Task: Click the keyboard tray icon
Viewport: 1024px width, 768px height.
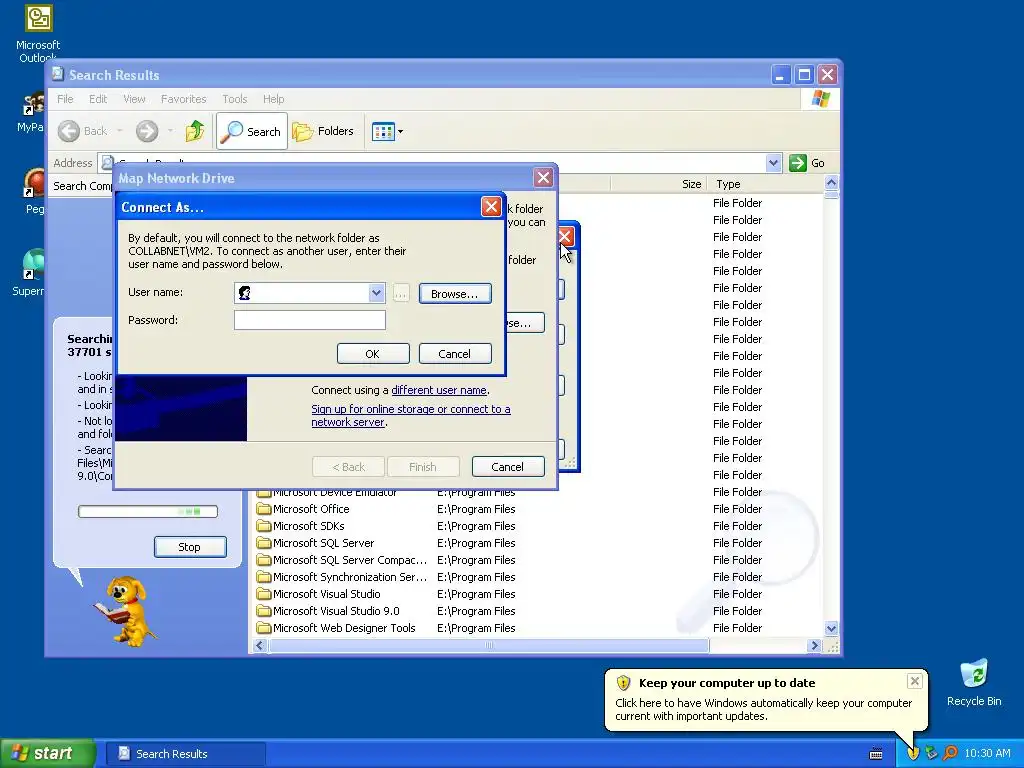Action: (x=876, y=754)
